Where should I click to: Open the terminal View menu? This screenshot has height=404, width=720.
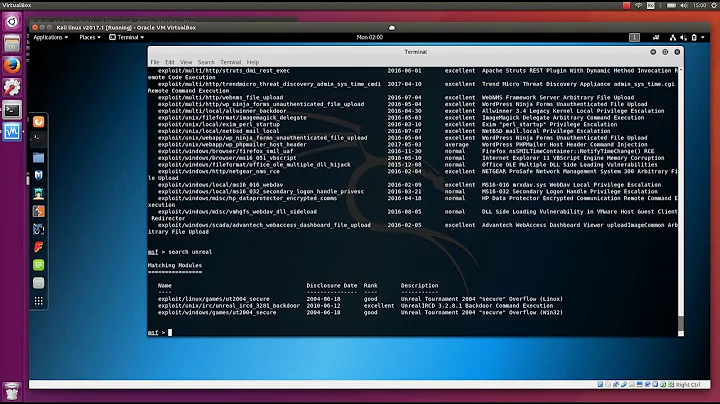(186, 62)
